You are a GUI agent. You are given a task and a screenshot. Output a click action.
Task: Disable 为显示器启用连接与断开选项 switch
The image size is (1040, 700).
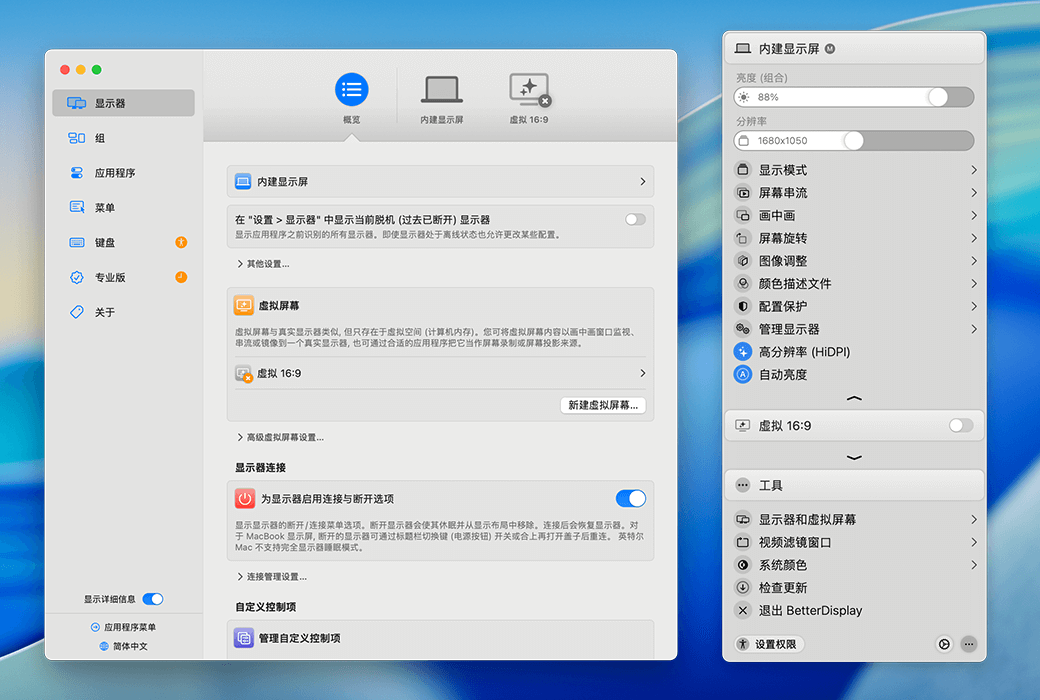click(631, 498)
